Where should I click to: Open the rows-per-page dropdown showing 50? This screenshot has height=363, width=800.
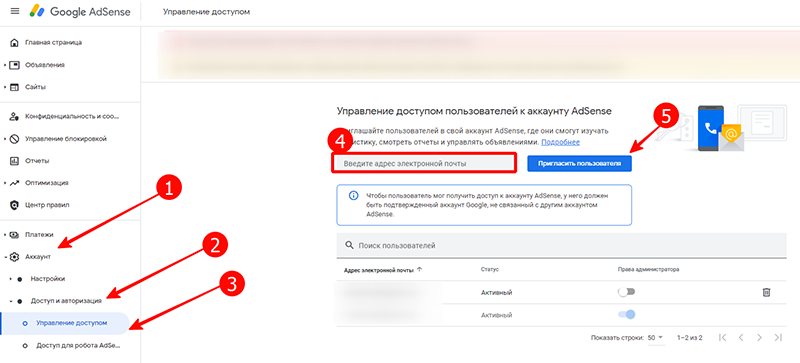(x=656, y=337)
